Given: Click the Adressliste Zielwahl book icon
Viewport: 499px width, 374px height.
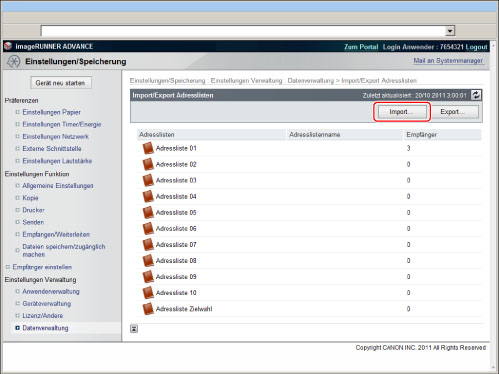Looking at the screenshot, I should tap(148, 309).
